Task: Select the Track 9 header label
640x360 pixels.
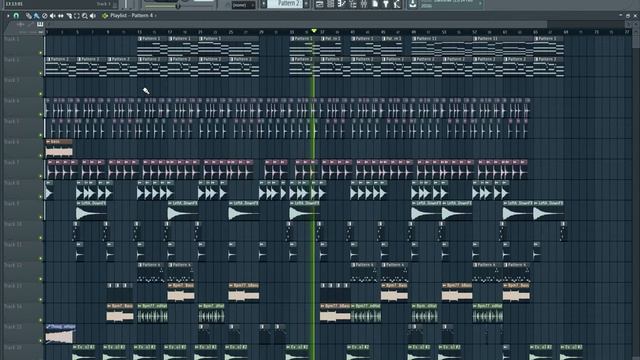Action: [12, 203]
